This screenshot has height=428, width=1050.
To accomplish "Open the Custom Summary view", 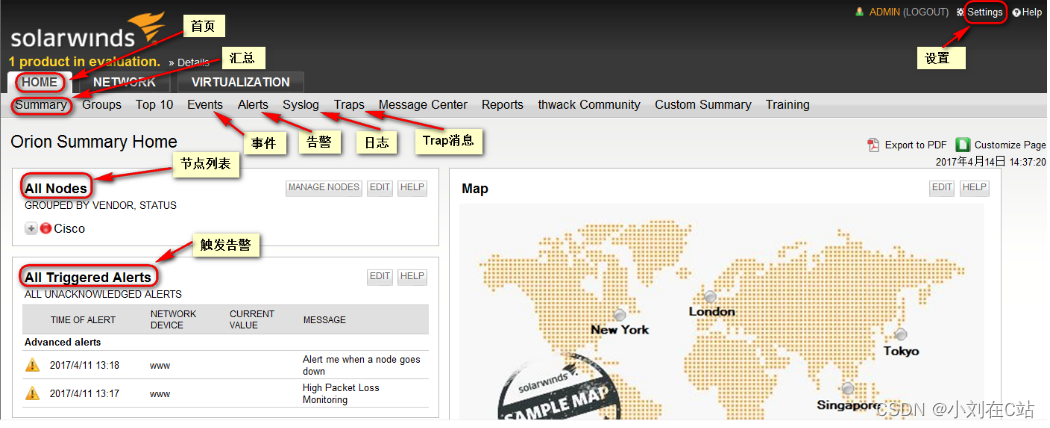I will (x=703, y=104).
